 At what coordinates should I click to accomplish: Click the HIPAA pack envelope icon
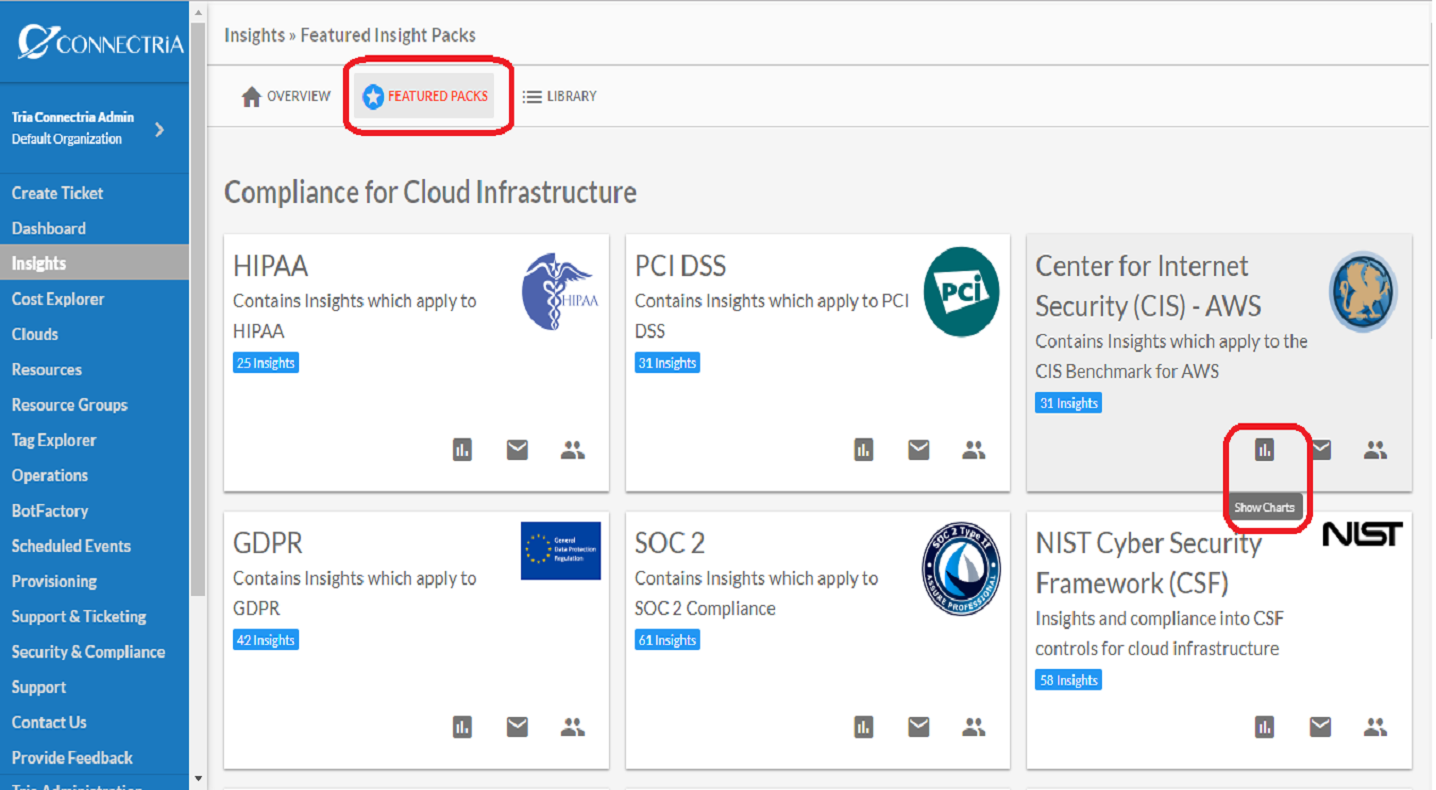(x=517, y=450)
